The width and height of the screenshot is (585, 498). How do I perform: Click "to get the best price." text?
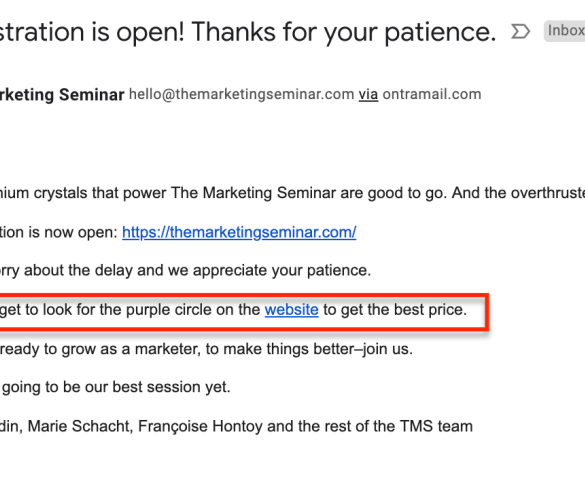[395, 310]
